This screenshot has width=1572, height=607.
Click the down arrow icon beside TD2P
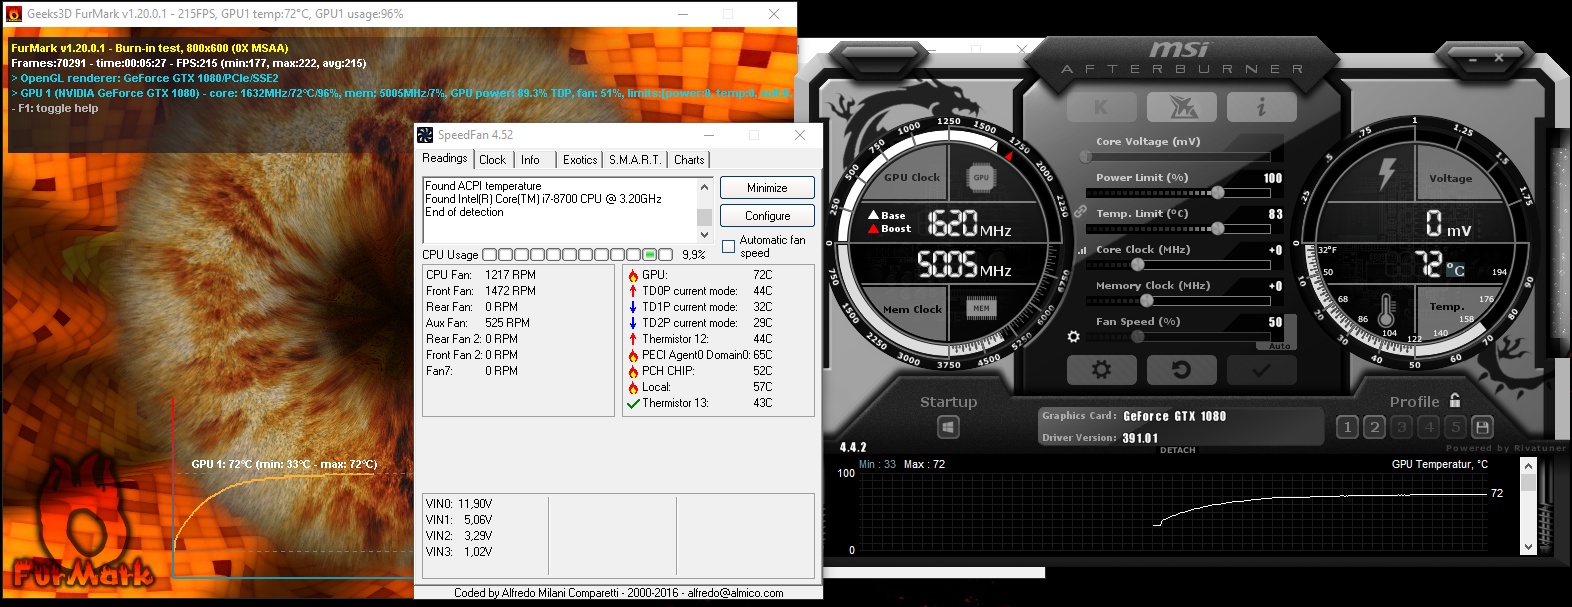click(x=633, y=323)
